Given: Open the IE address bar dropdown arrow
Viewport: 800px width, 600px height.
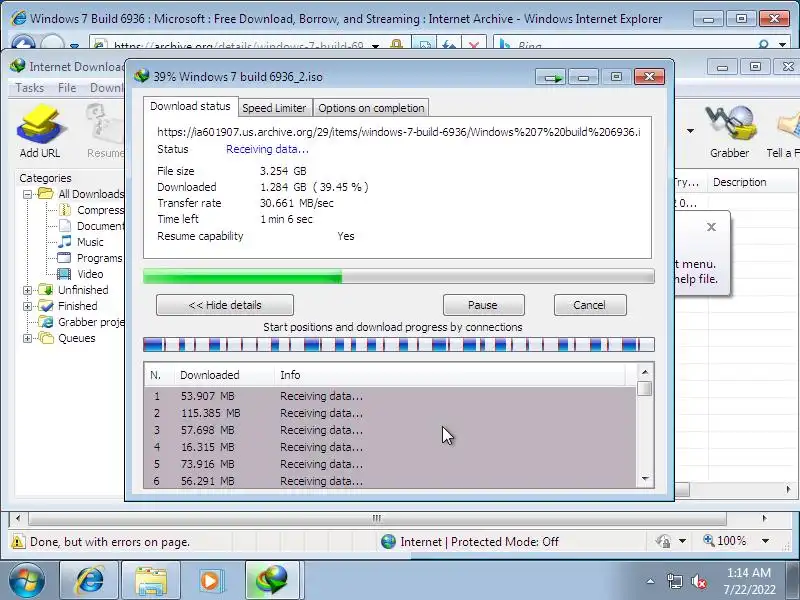Looking at the screenshot, I should [x=376, y=45].
